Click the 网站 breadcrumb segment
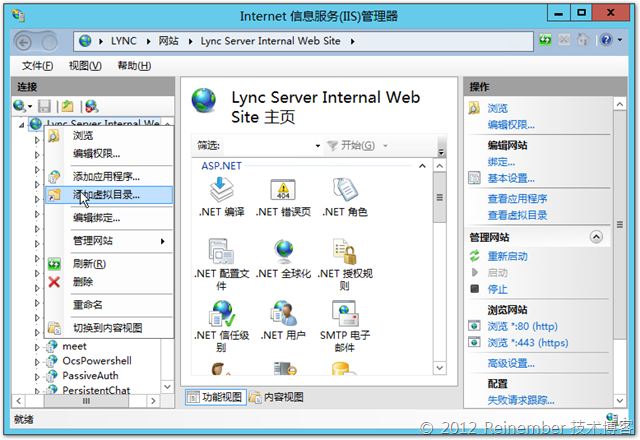 coord(169,41)
